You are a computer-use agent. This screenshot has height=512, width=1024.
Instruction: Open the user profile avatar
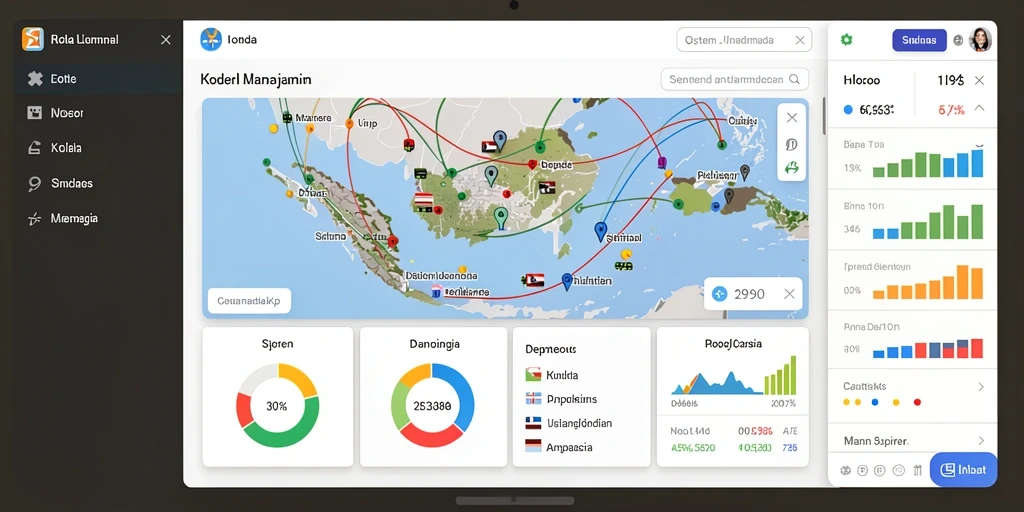(980, 40)
